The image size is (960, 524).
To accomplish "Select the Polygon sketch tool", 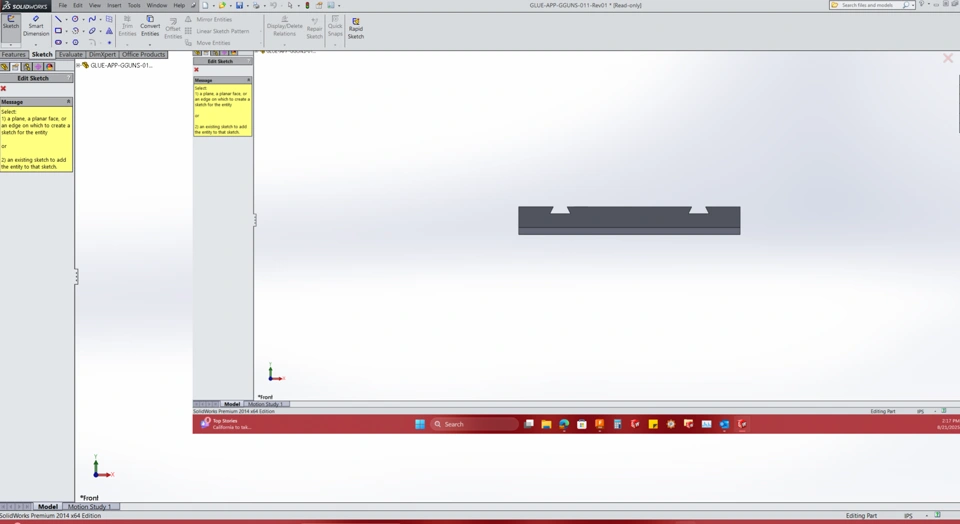I will click(75, 42).
